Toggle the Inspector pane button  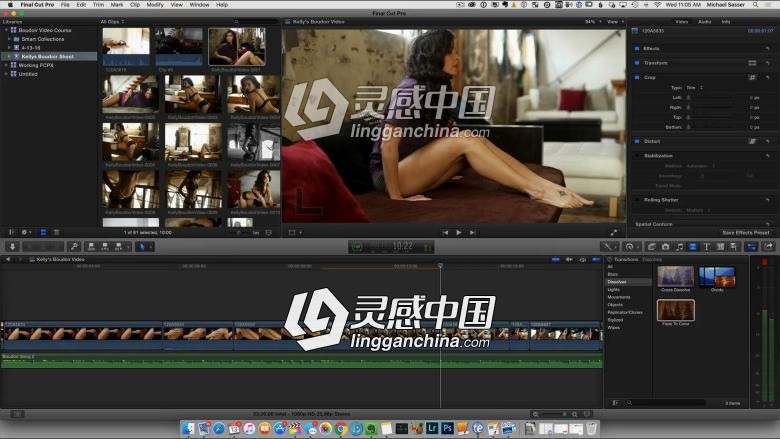[752, 247]
